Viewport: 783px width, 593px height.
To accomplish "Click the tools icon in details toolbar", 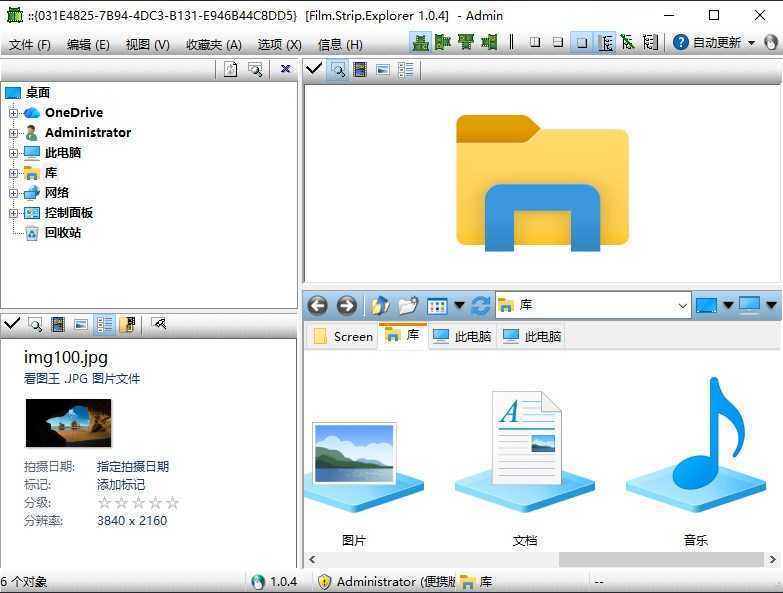I will (x=158, y=324).
